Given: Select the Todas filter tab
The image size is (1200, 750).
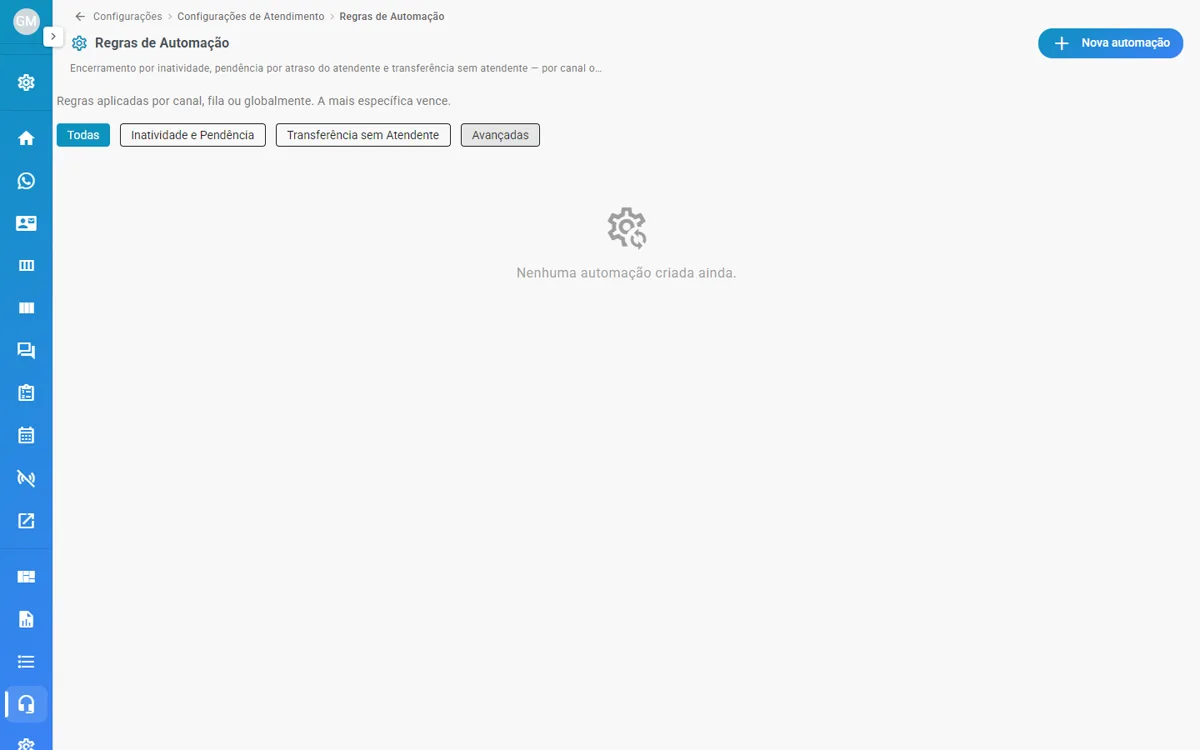Looking at the screenshot, I should pyautogui.click(x=83, y=135).
